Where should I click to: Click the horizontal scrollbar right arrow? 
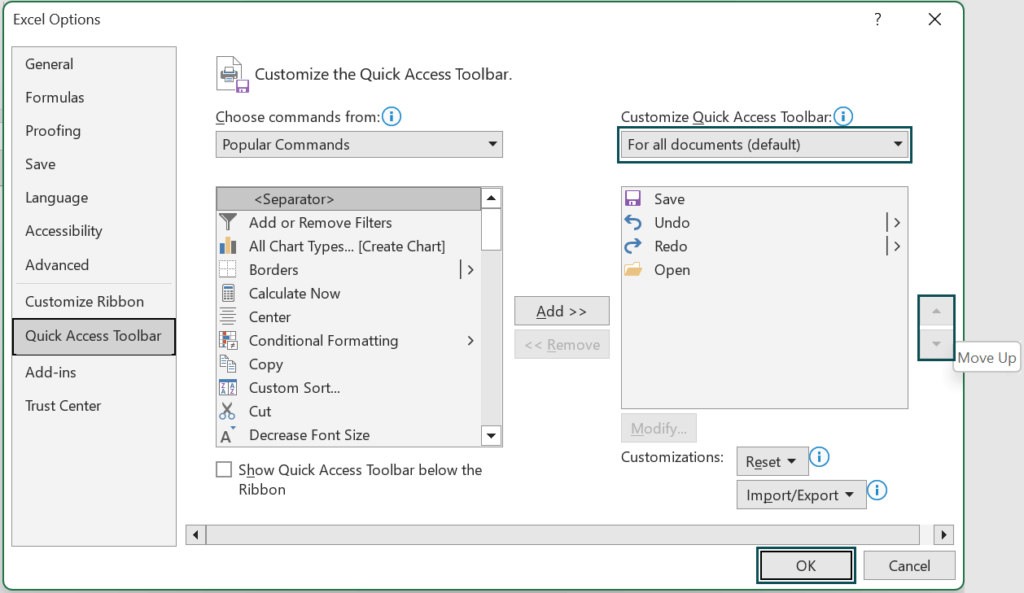click(x=943, y=534)
